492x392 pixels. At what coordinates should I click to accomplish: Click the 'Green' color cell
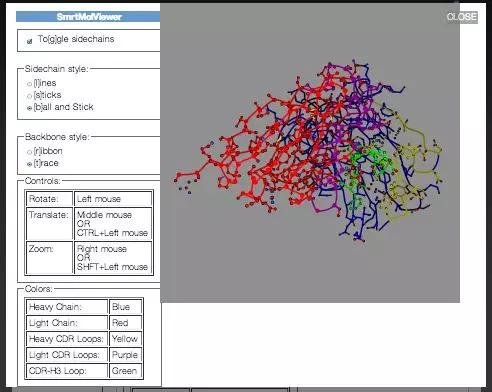point(126,371)
